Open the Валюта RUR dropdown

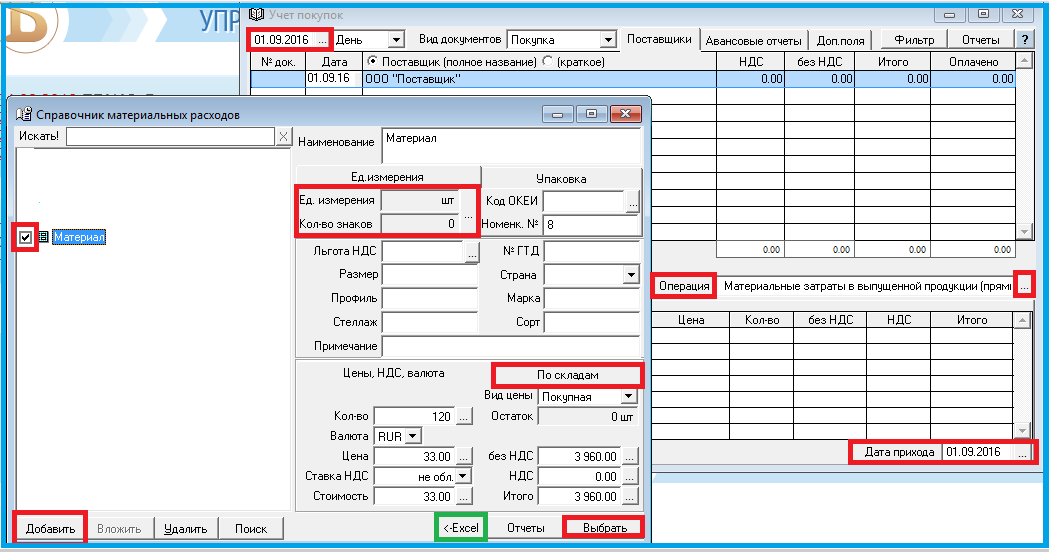coord(413,436)
